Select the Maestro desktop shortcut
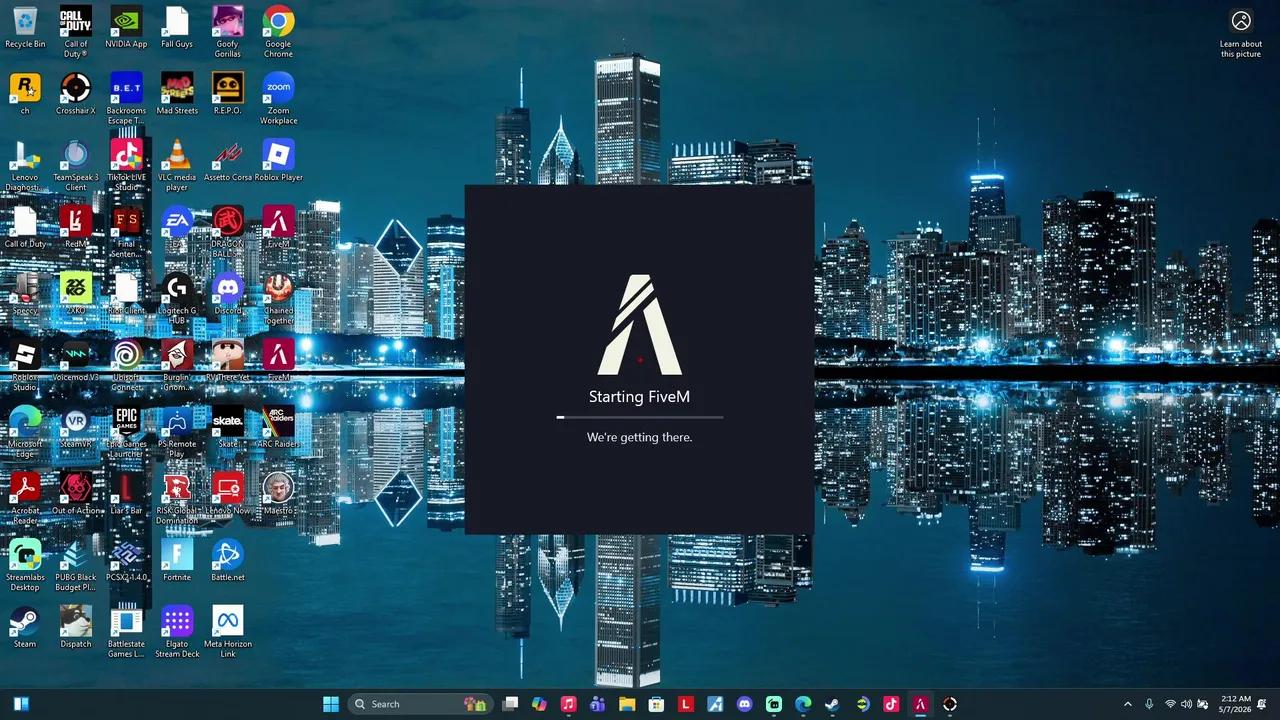1280x720 pixels. pyautogui.click(x=278, y=494)
